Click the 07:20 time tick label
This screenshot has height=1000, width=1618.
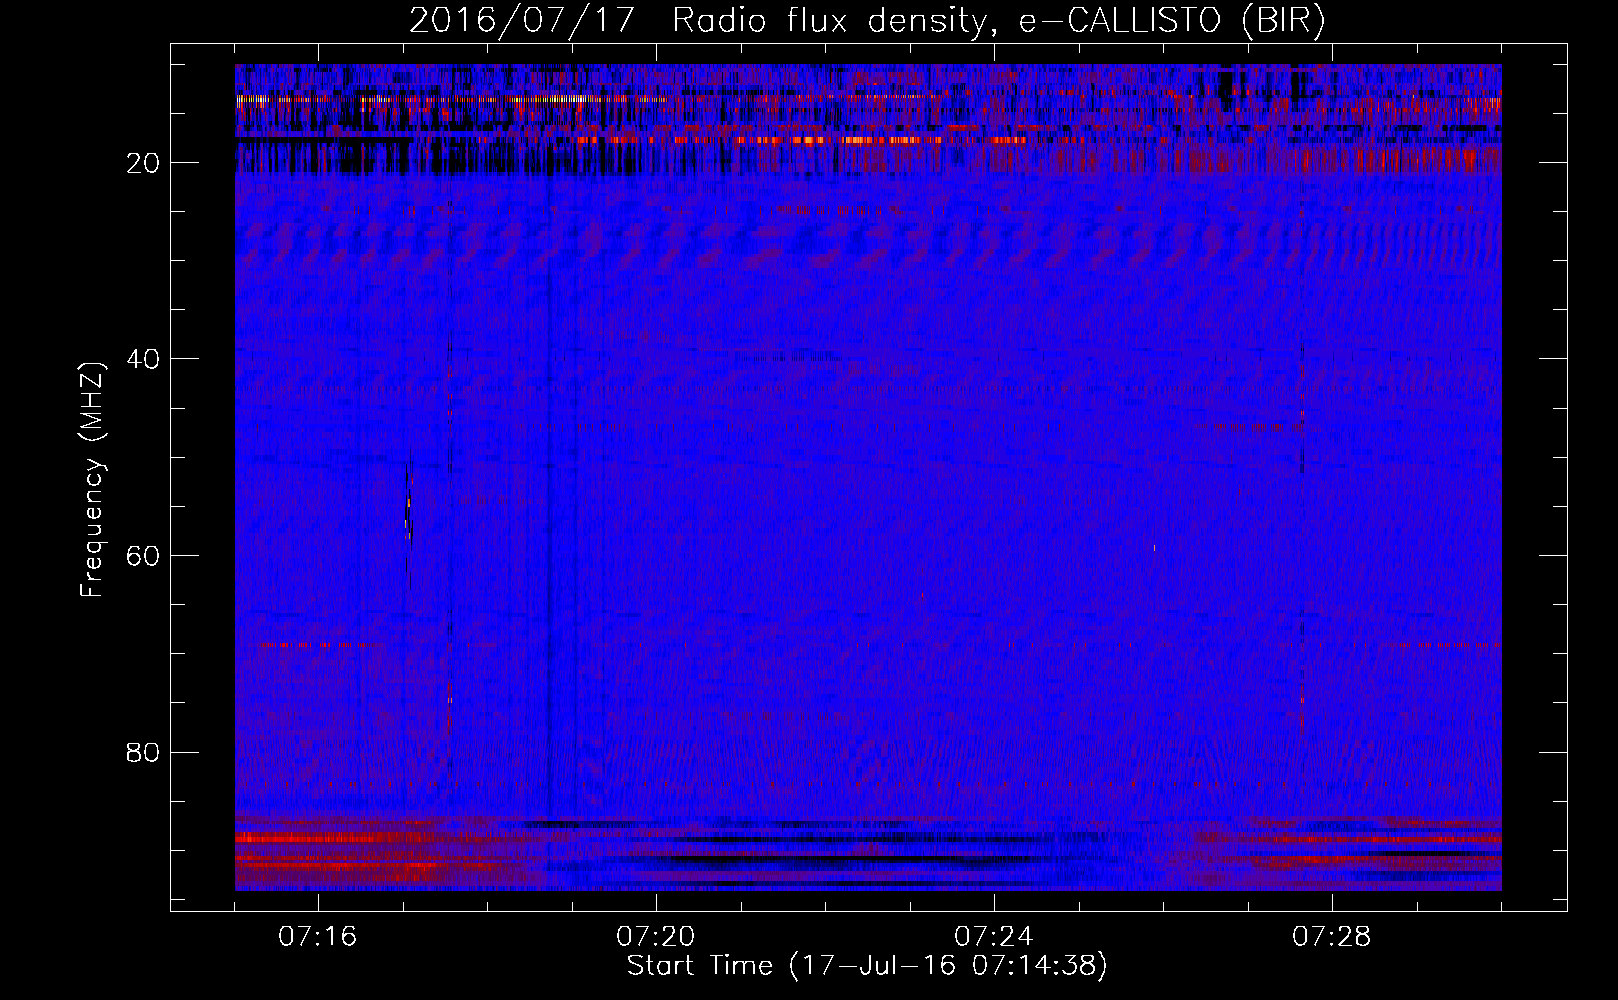point(656,937)
